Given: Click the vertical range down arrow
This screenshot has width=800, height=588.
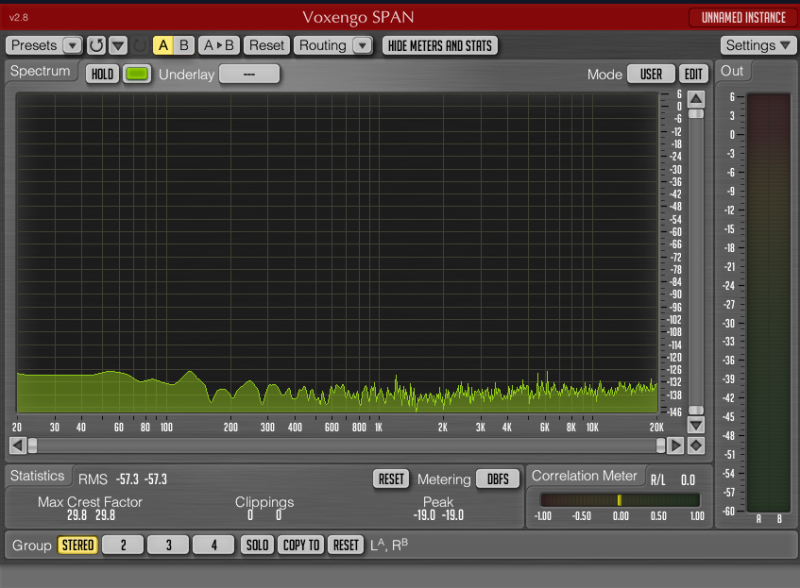Looking at the screenshot, I should [696, 425].
